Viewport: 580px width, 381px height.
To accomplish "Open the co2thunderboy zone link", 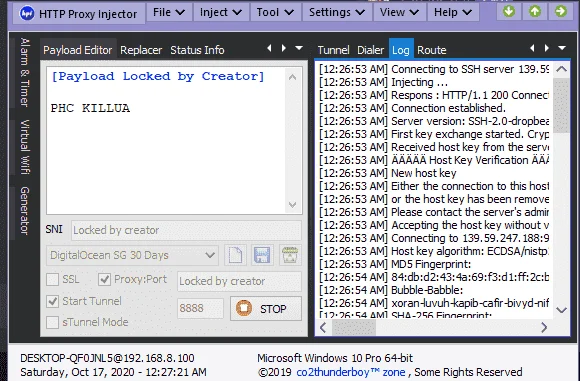I will (351, 372).
